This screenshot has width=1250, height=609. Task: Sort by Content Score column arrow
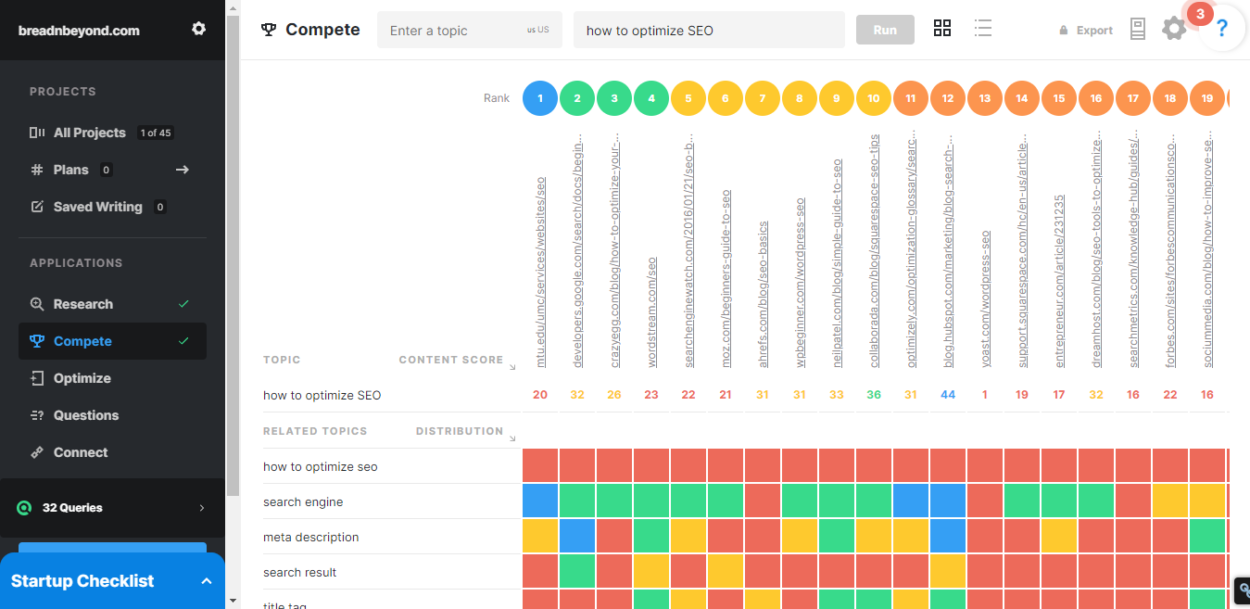pos(512,366)
